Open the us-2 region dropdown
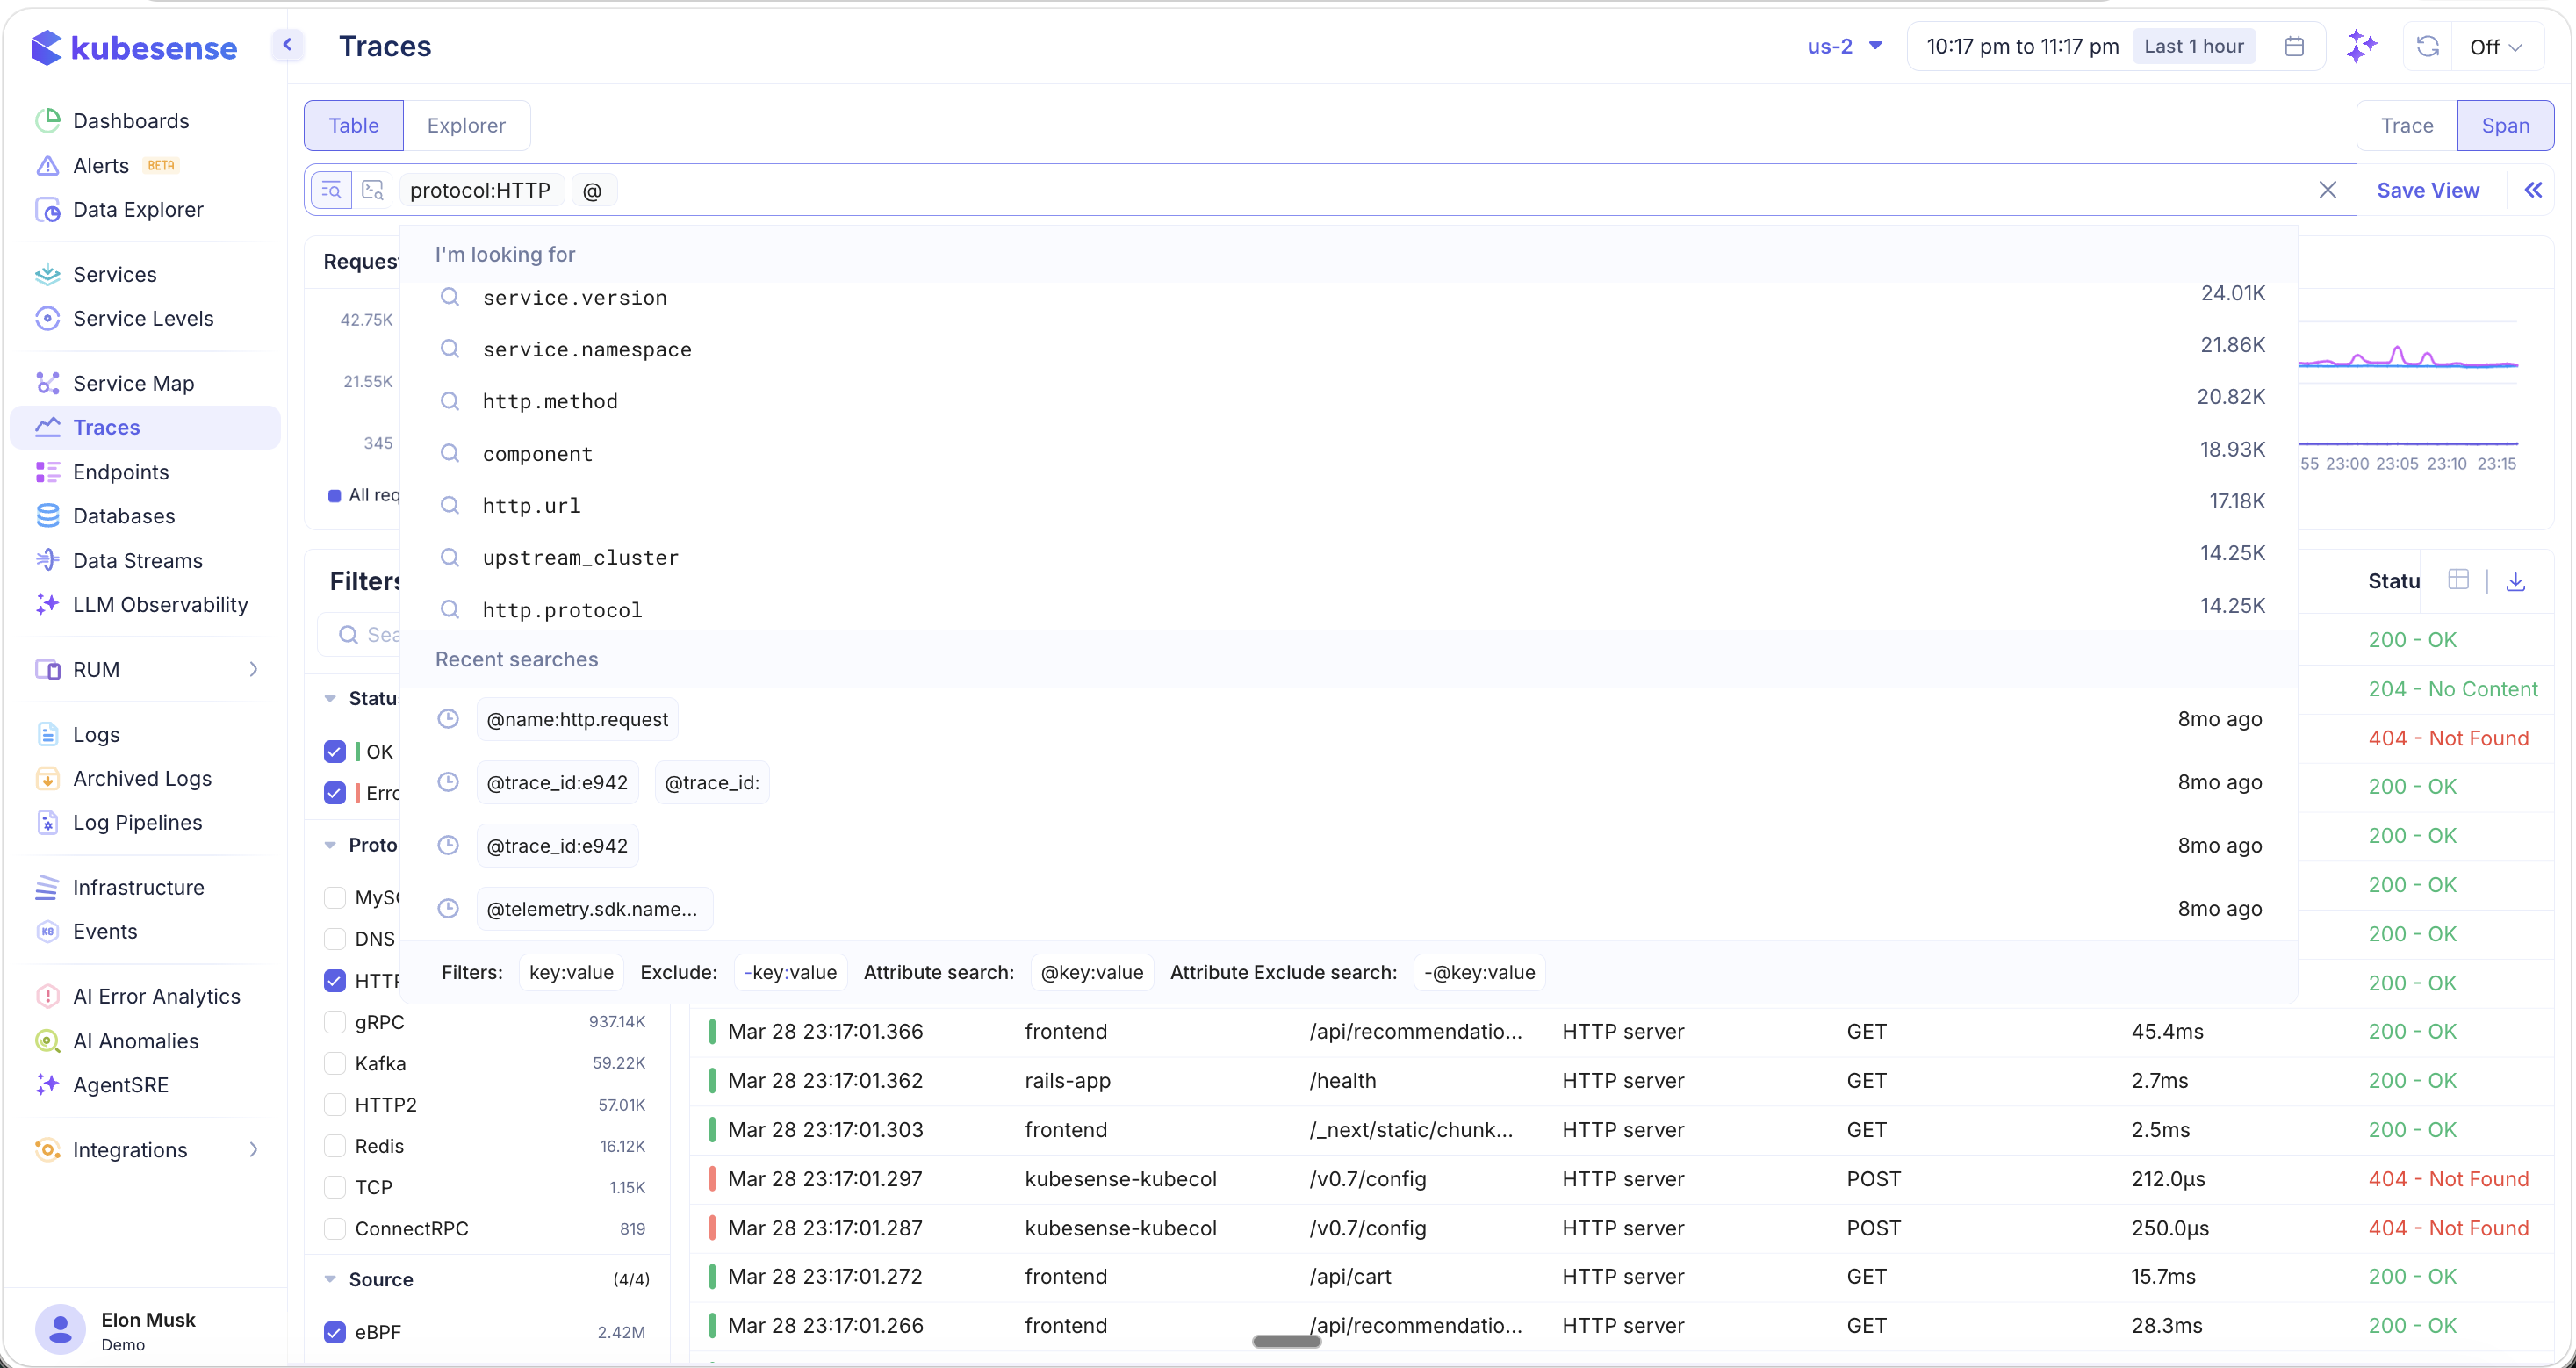The image size is (2576, 1368). tap(1844, 46)
